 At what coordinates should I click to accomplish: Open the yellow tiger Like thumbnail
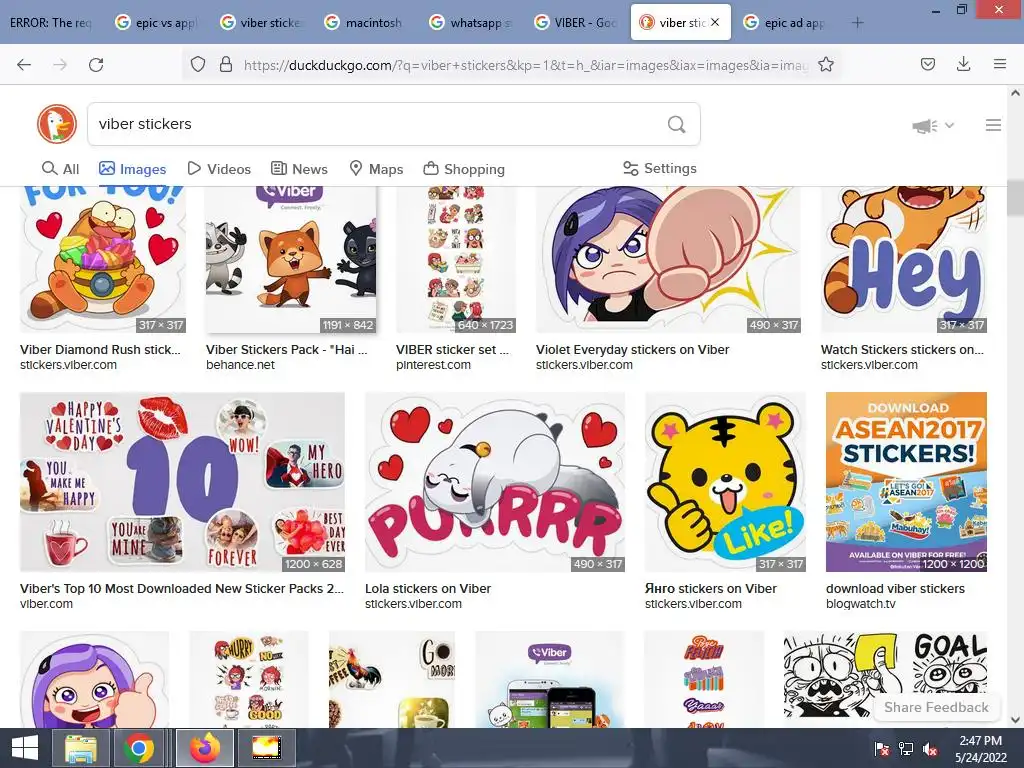(725, 482)
